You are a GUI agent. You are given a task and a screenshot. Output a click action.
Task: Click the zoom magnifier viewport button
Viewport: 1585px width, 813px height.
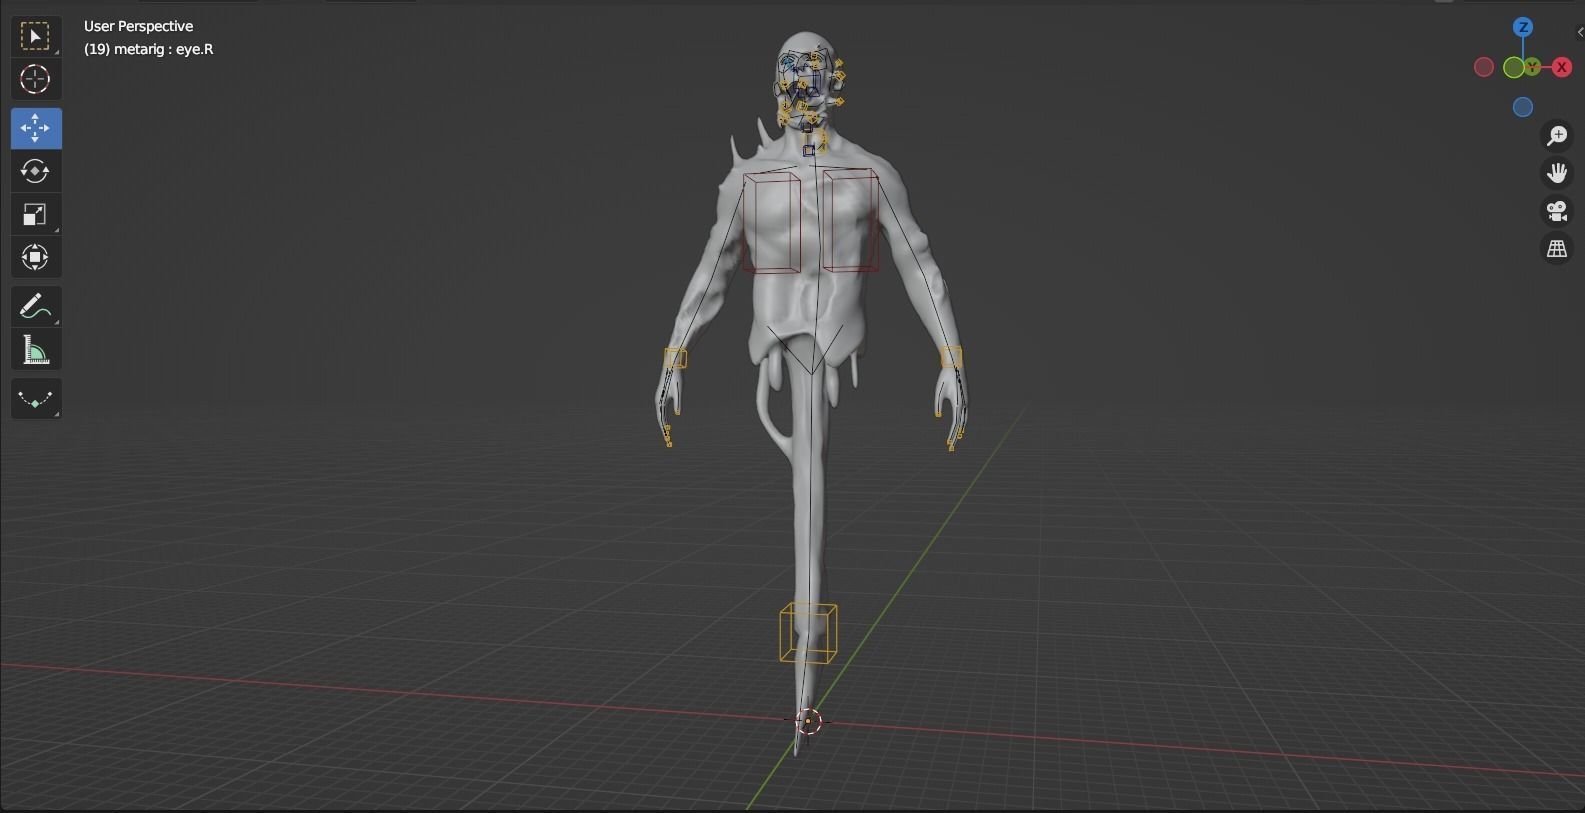click(1557, 136)
